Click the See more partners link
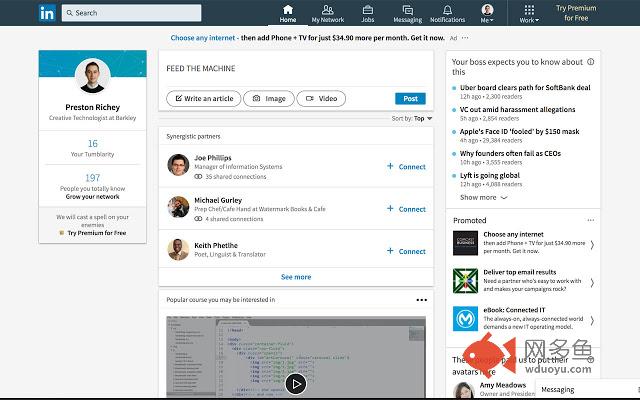Viewport: 640px width, 400px height. tap(296, 277)
